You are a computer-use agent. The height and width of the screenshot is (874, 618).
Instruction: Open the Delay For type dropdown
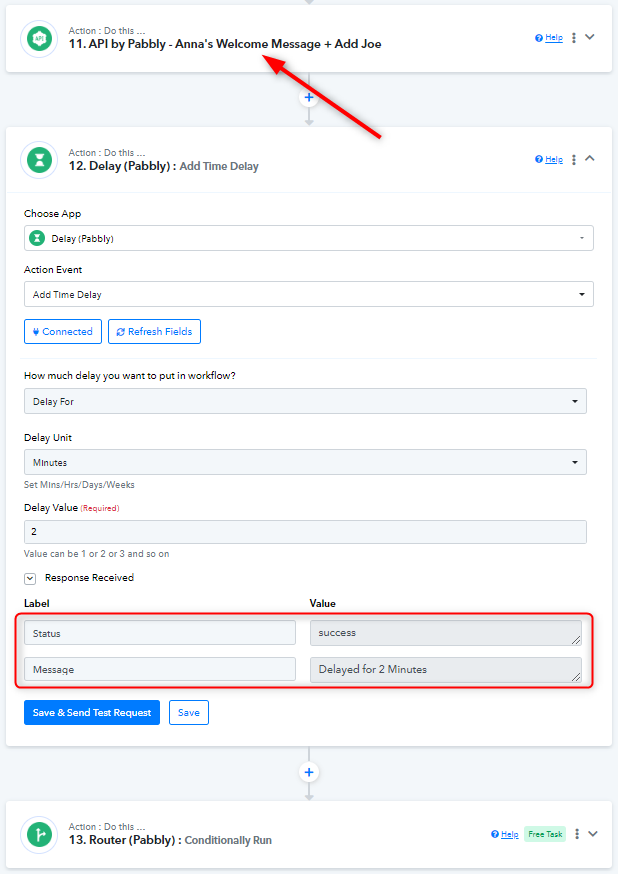(305, 401)
